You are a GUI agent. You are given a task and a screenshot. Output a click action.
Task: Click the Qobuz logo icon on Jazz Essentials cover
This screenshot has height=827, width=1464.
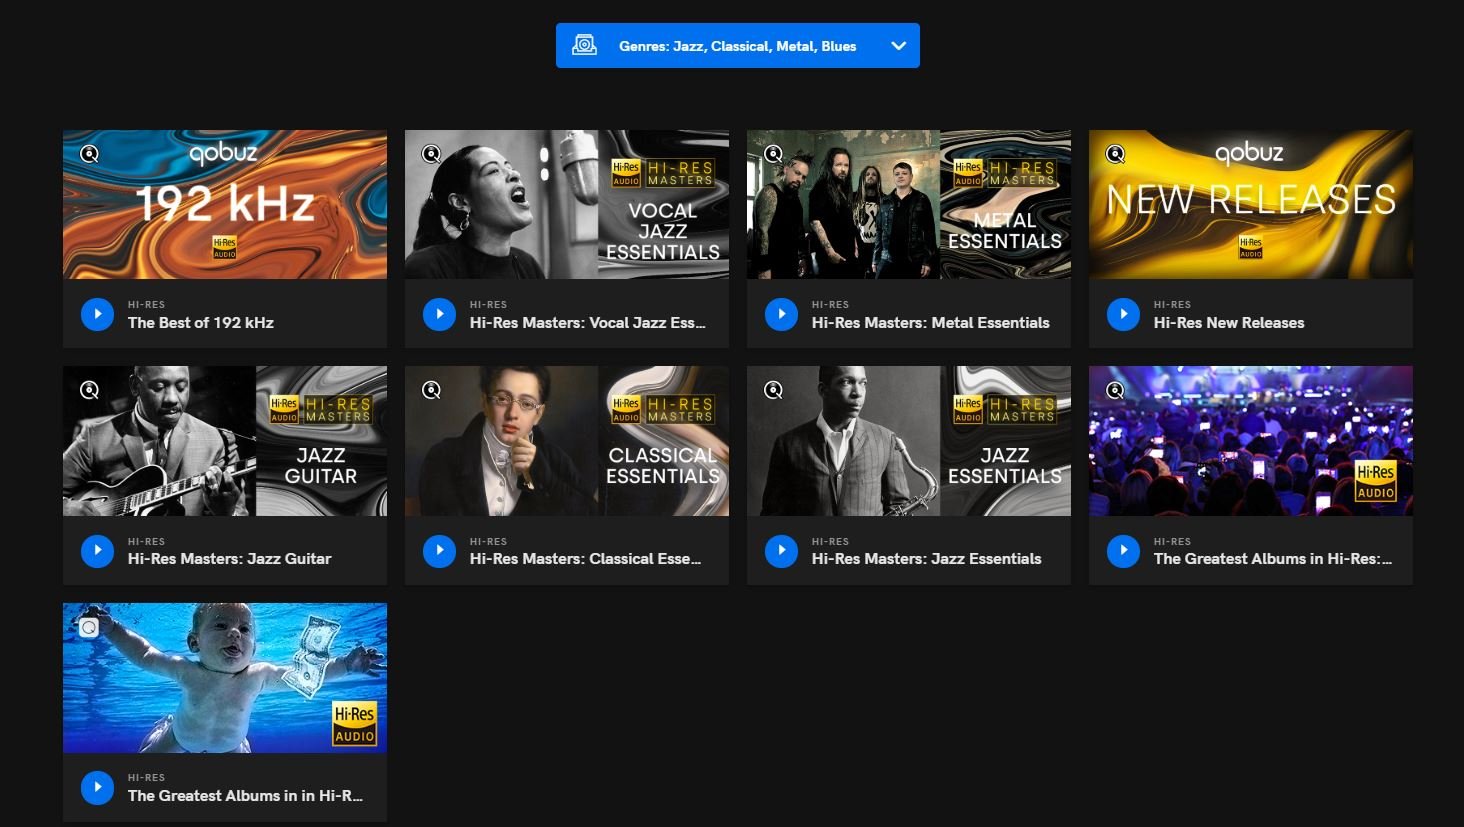[773, 390]
